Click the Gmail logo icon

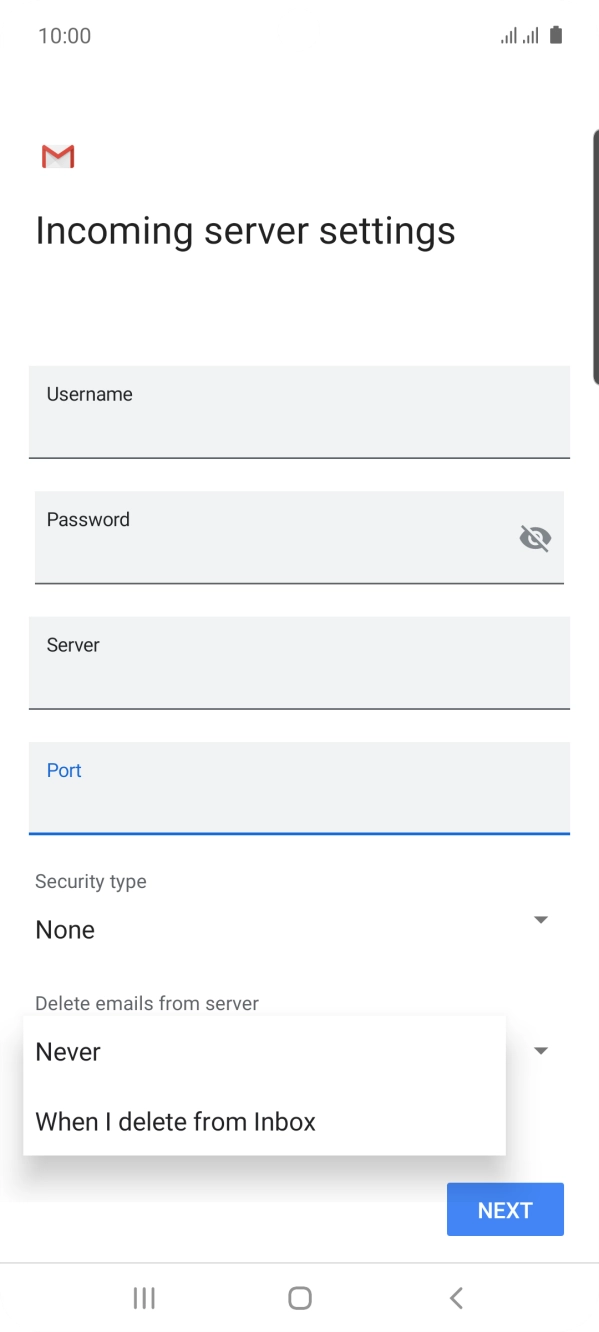pyautogui.click(x=57, y=156)
